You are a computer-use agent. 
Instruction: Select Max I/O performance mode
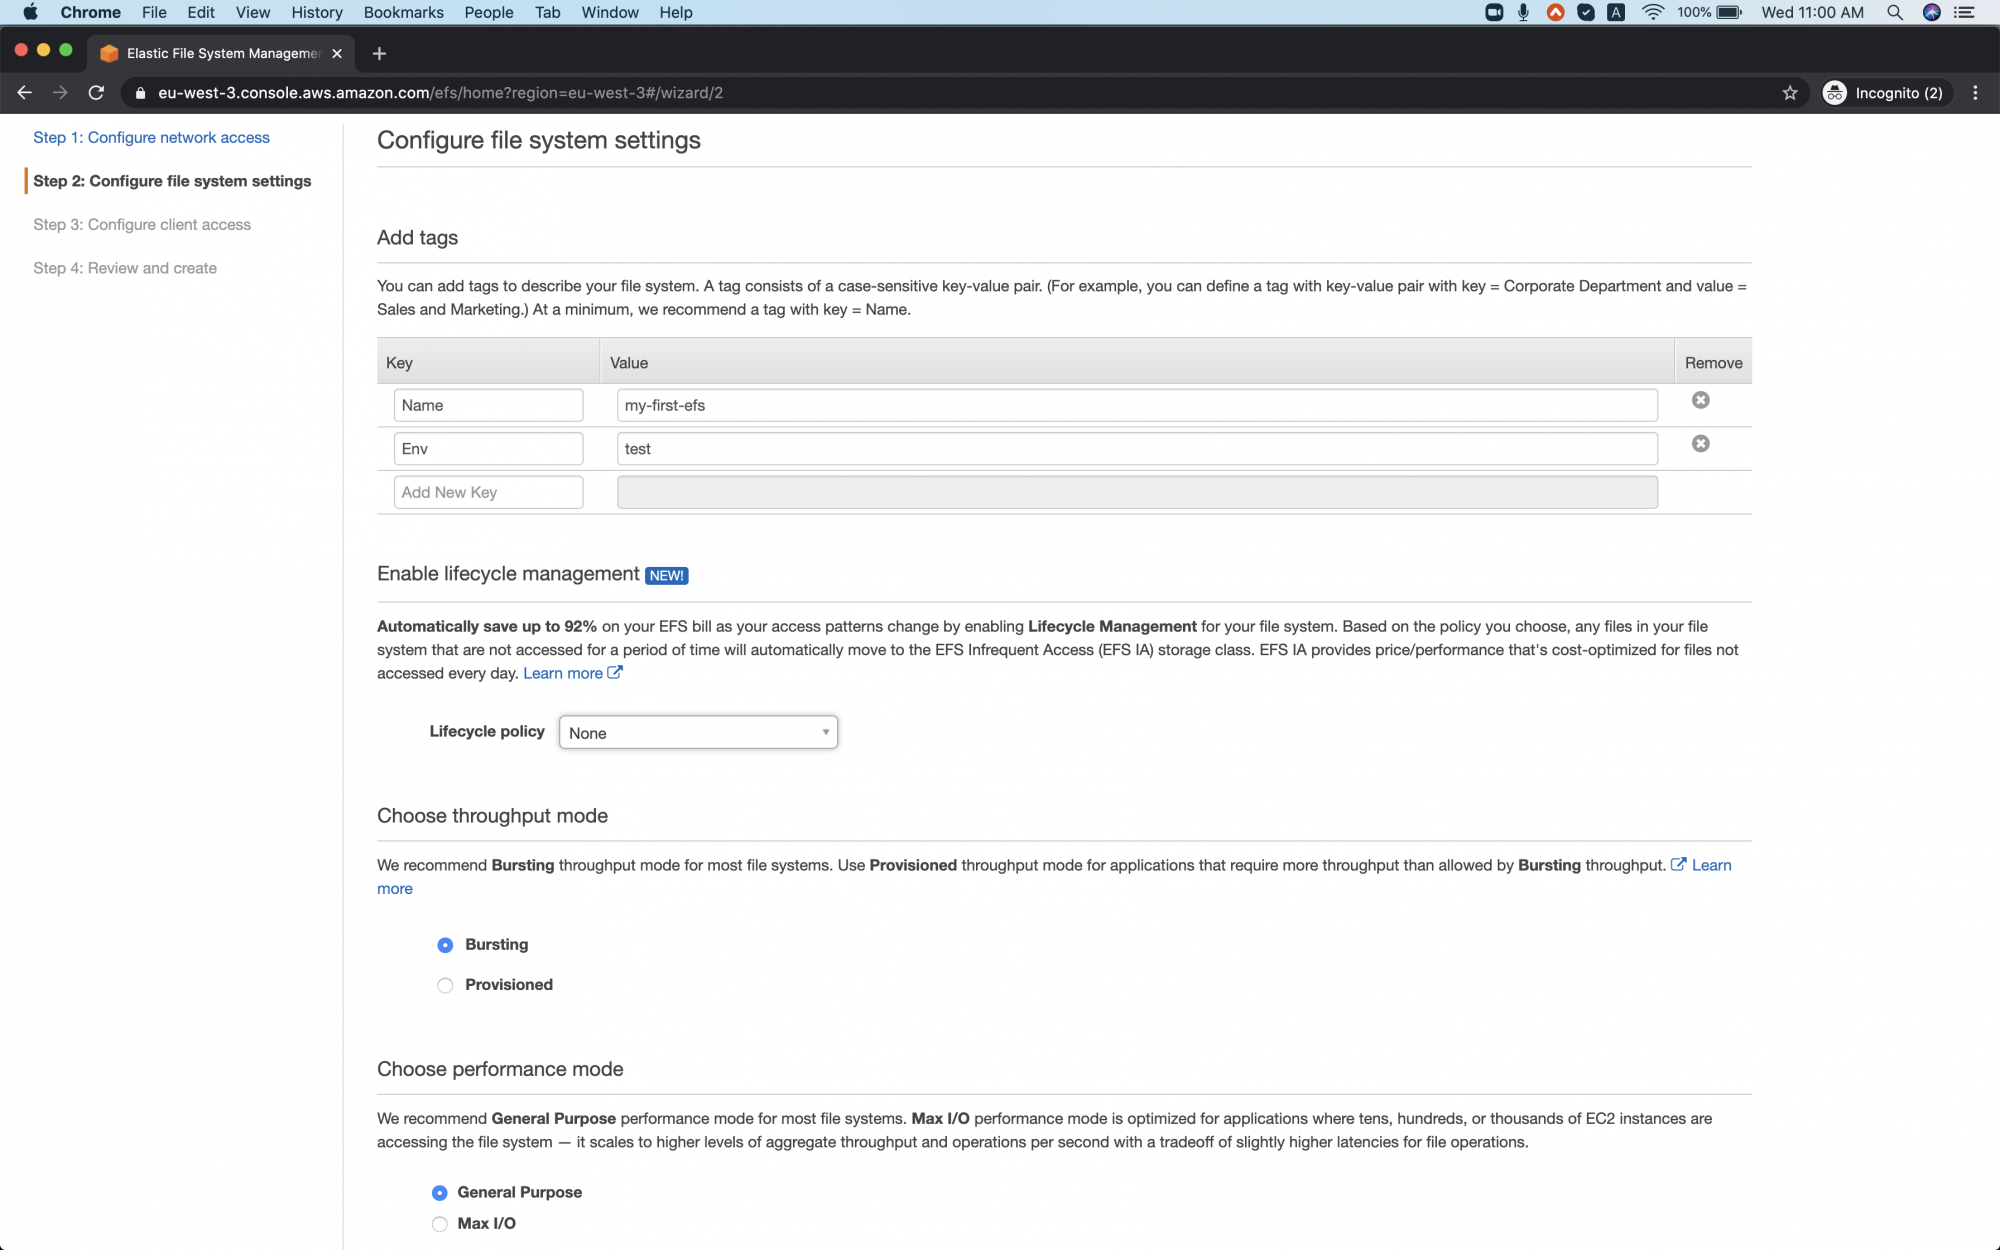tap(440, 1223)
